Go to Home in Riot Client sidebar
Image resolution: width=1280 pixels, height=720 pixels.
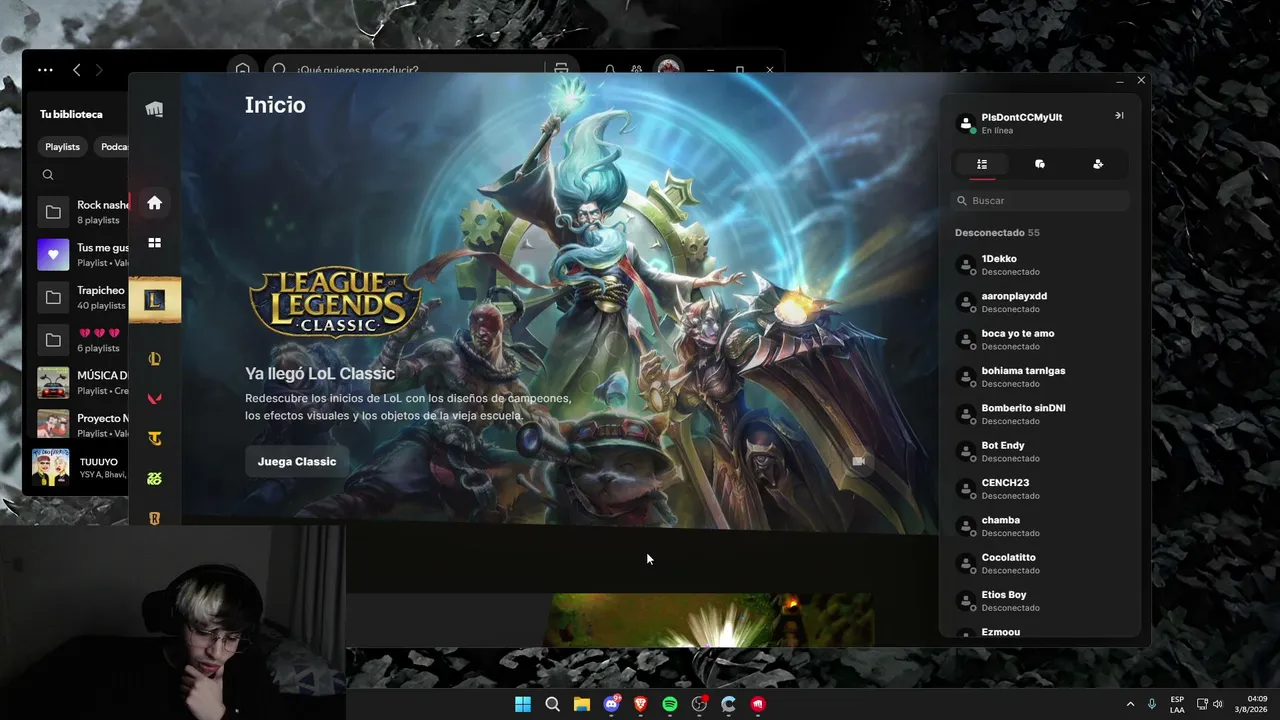[154, 203]
